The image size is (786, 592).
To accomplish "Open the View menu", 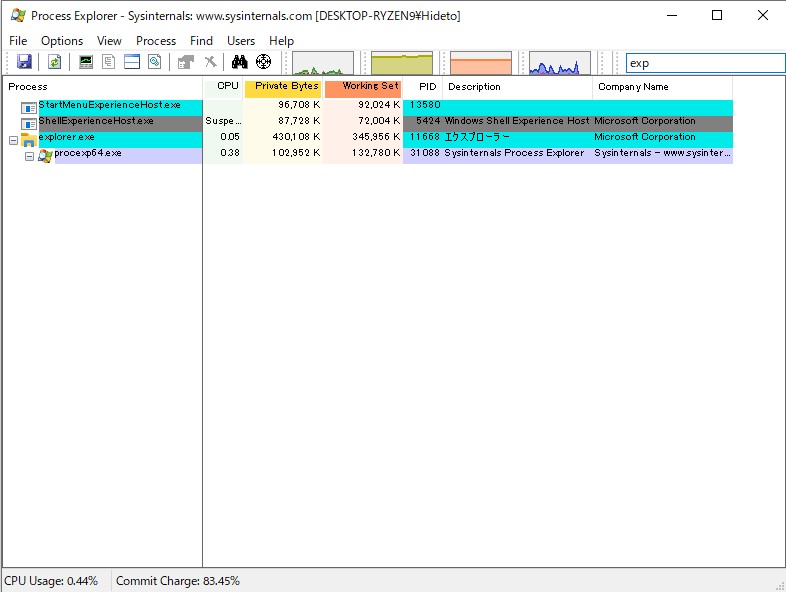I will [109, 41].
